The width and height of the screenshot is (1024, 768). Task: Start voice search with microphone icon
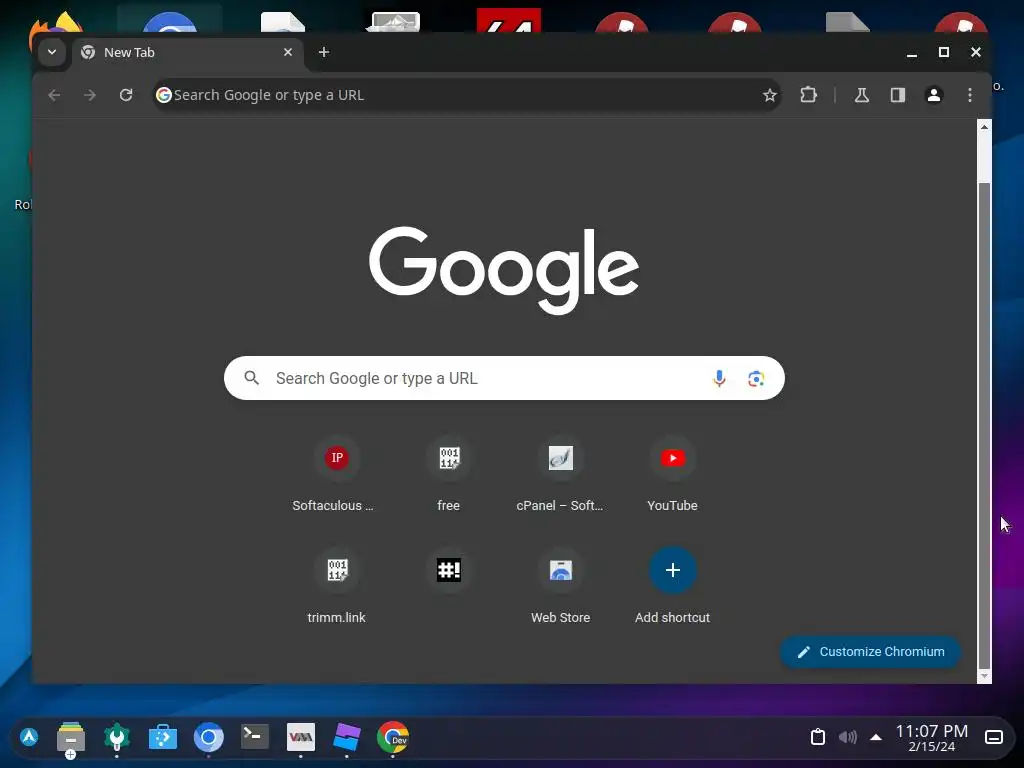(x=719, y=378)
